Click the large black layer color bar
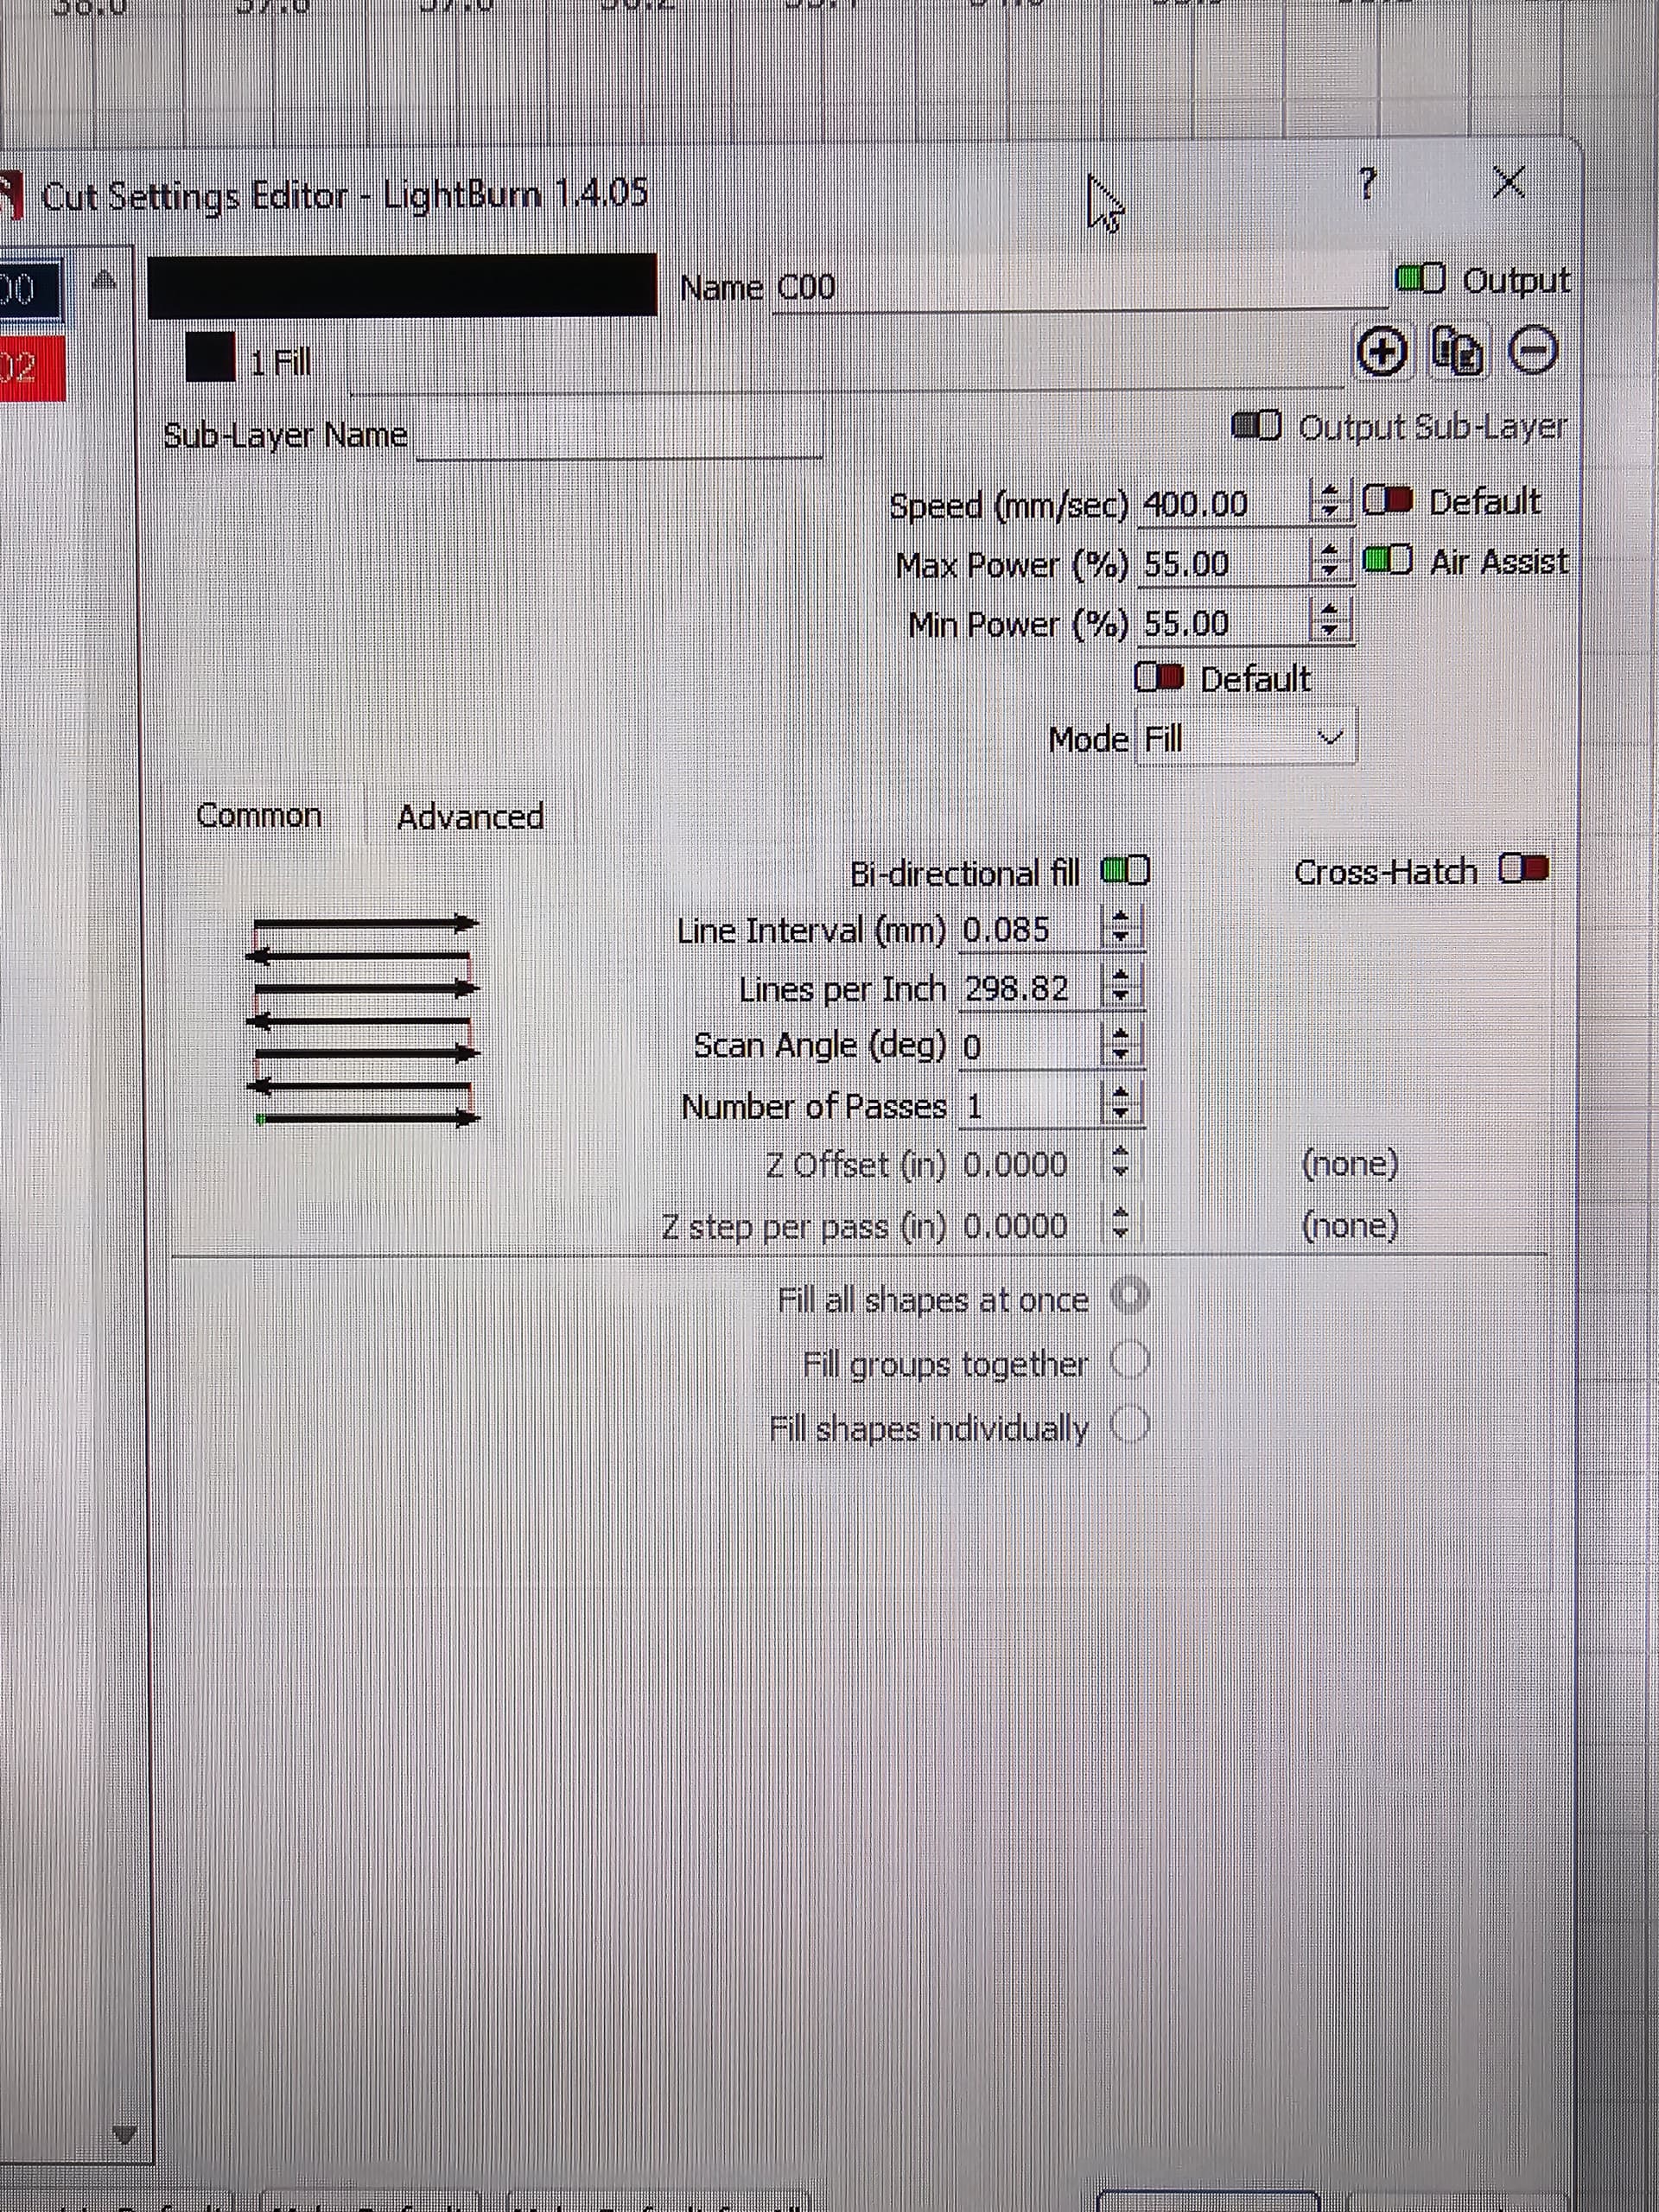This screenshot has width=1659, height=2212. coord(402,286)
